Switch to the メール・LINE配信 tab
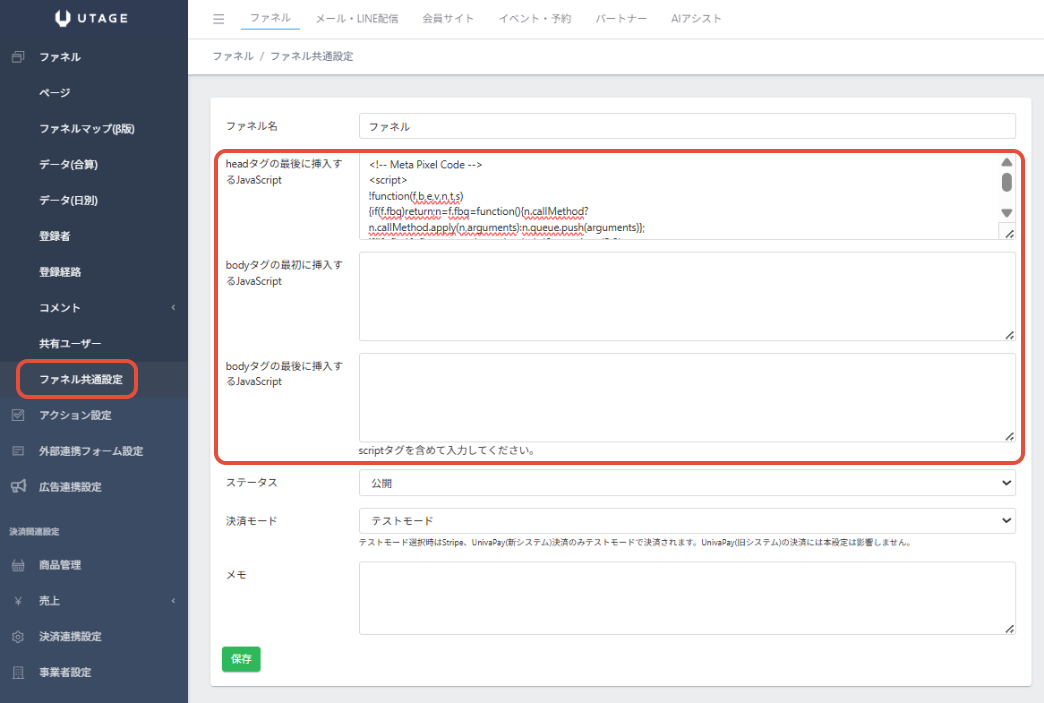Screen dimensions: 1044x703 (356, 19)
